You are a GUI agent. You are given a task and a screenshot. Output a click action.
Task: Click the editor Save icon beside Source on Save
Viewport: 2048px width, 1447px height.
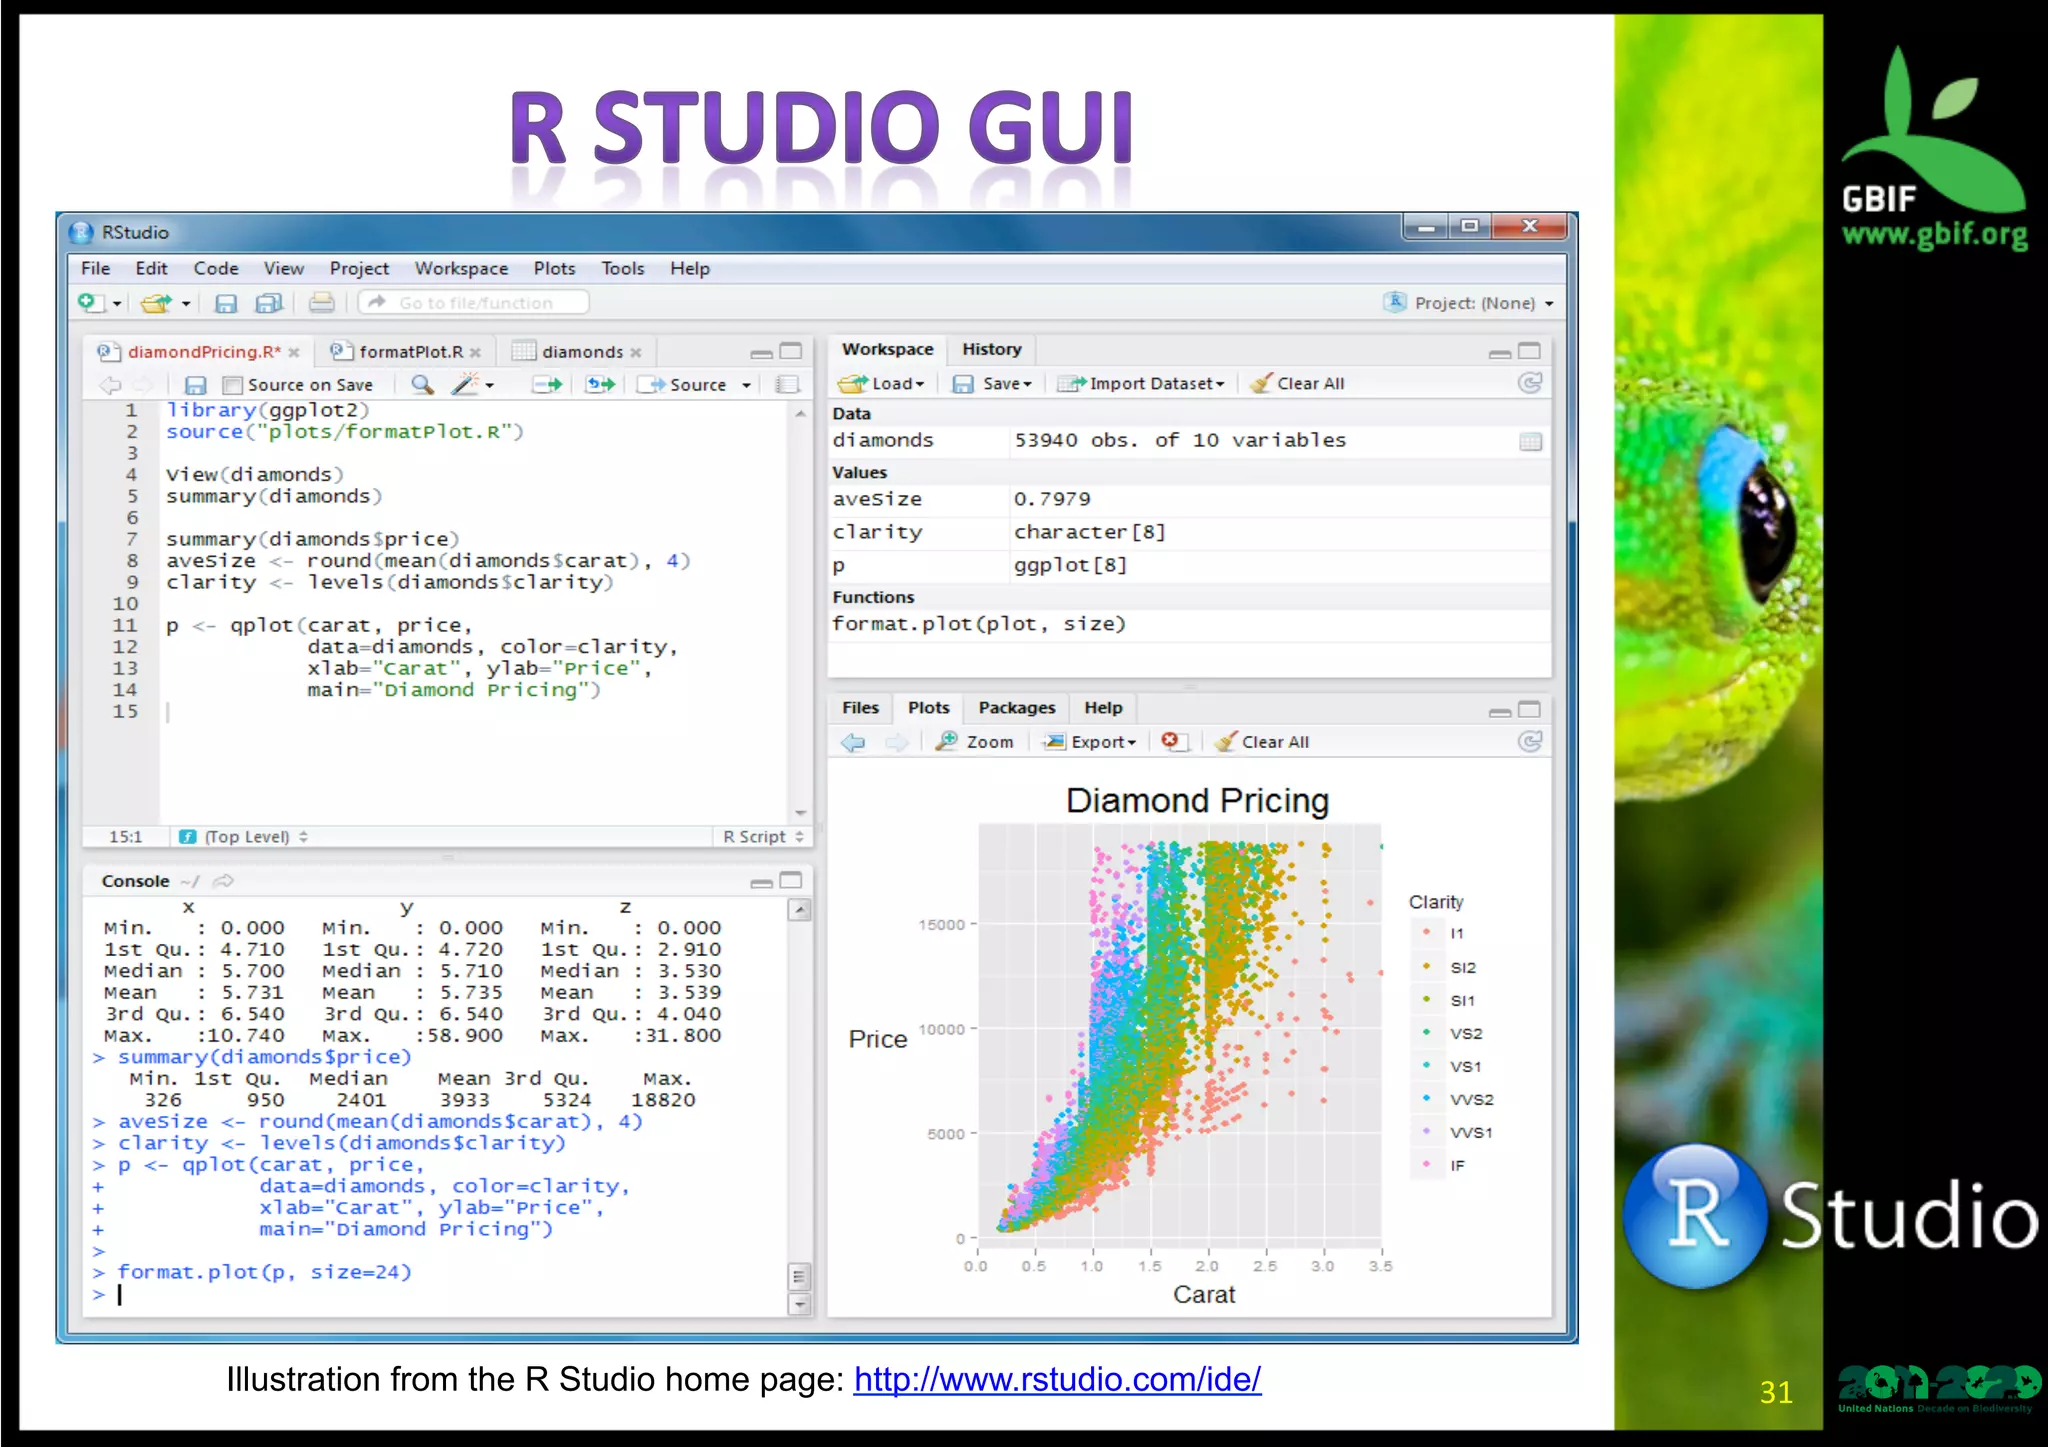pyautogui.click(x=196, y=385)
